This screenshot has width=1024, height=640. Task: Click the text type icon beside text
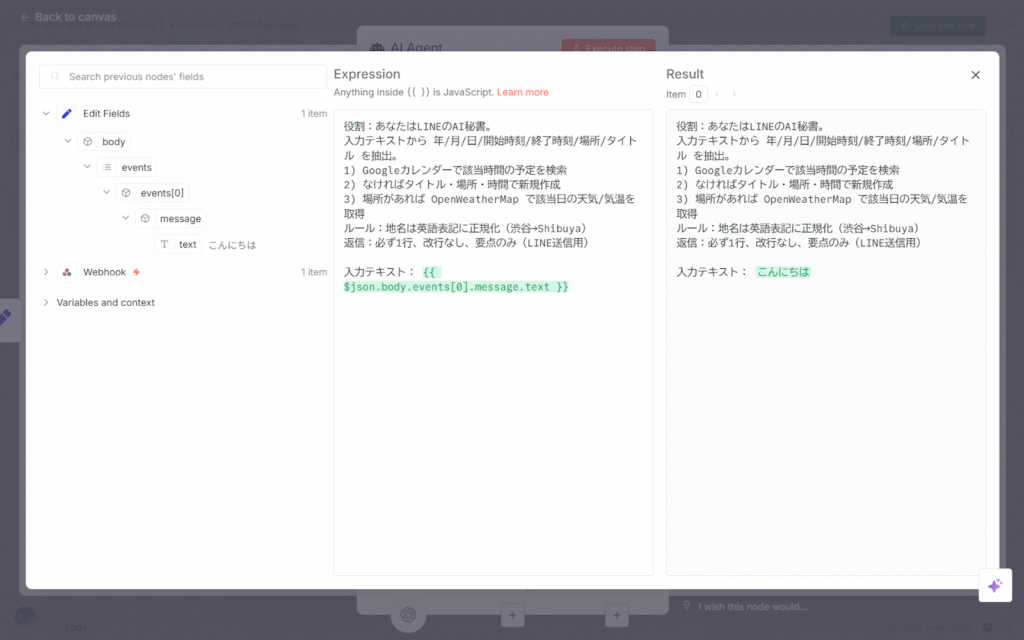[164, 244]
